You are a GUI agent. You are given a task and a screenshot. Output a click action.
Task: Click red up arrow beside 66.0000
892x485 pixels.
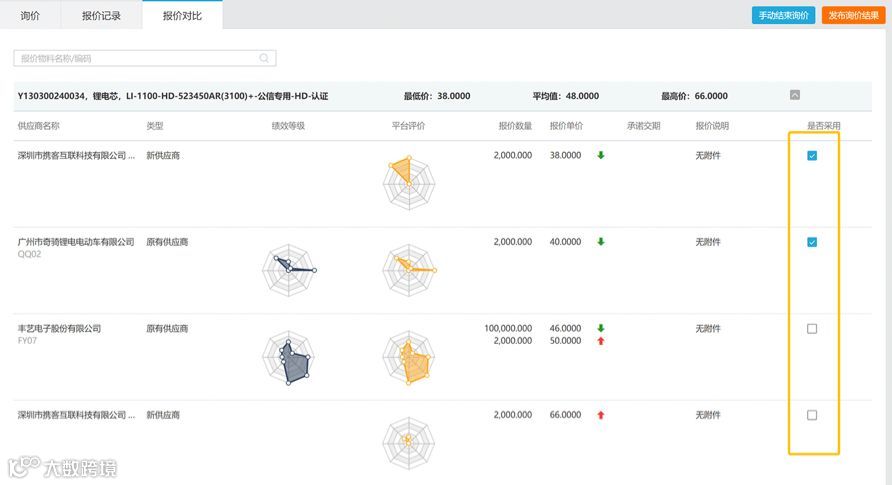[601, 415]
